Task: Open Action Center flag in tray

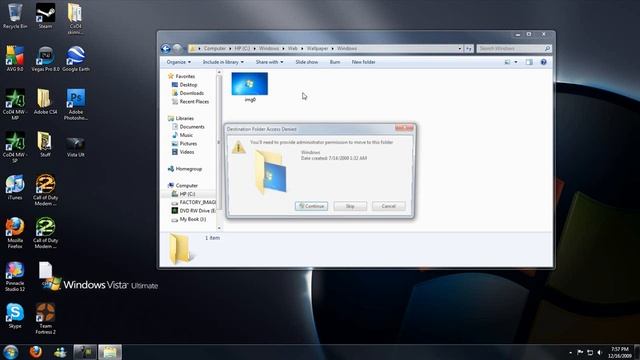Action: [580, 352]
